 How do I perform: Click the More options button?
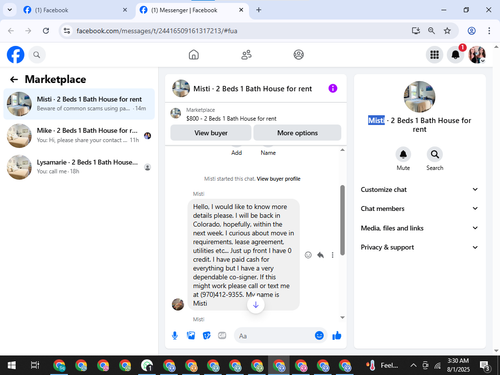(x=297, y=133)
